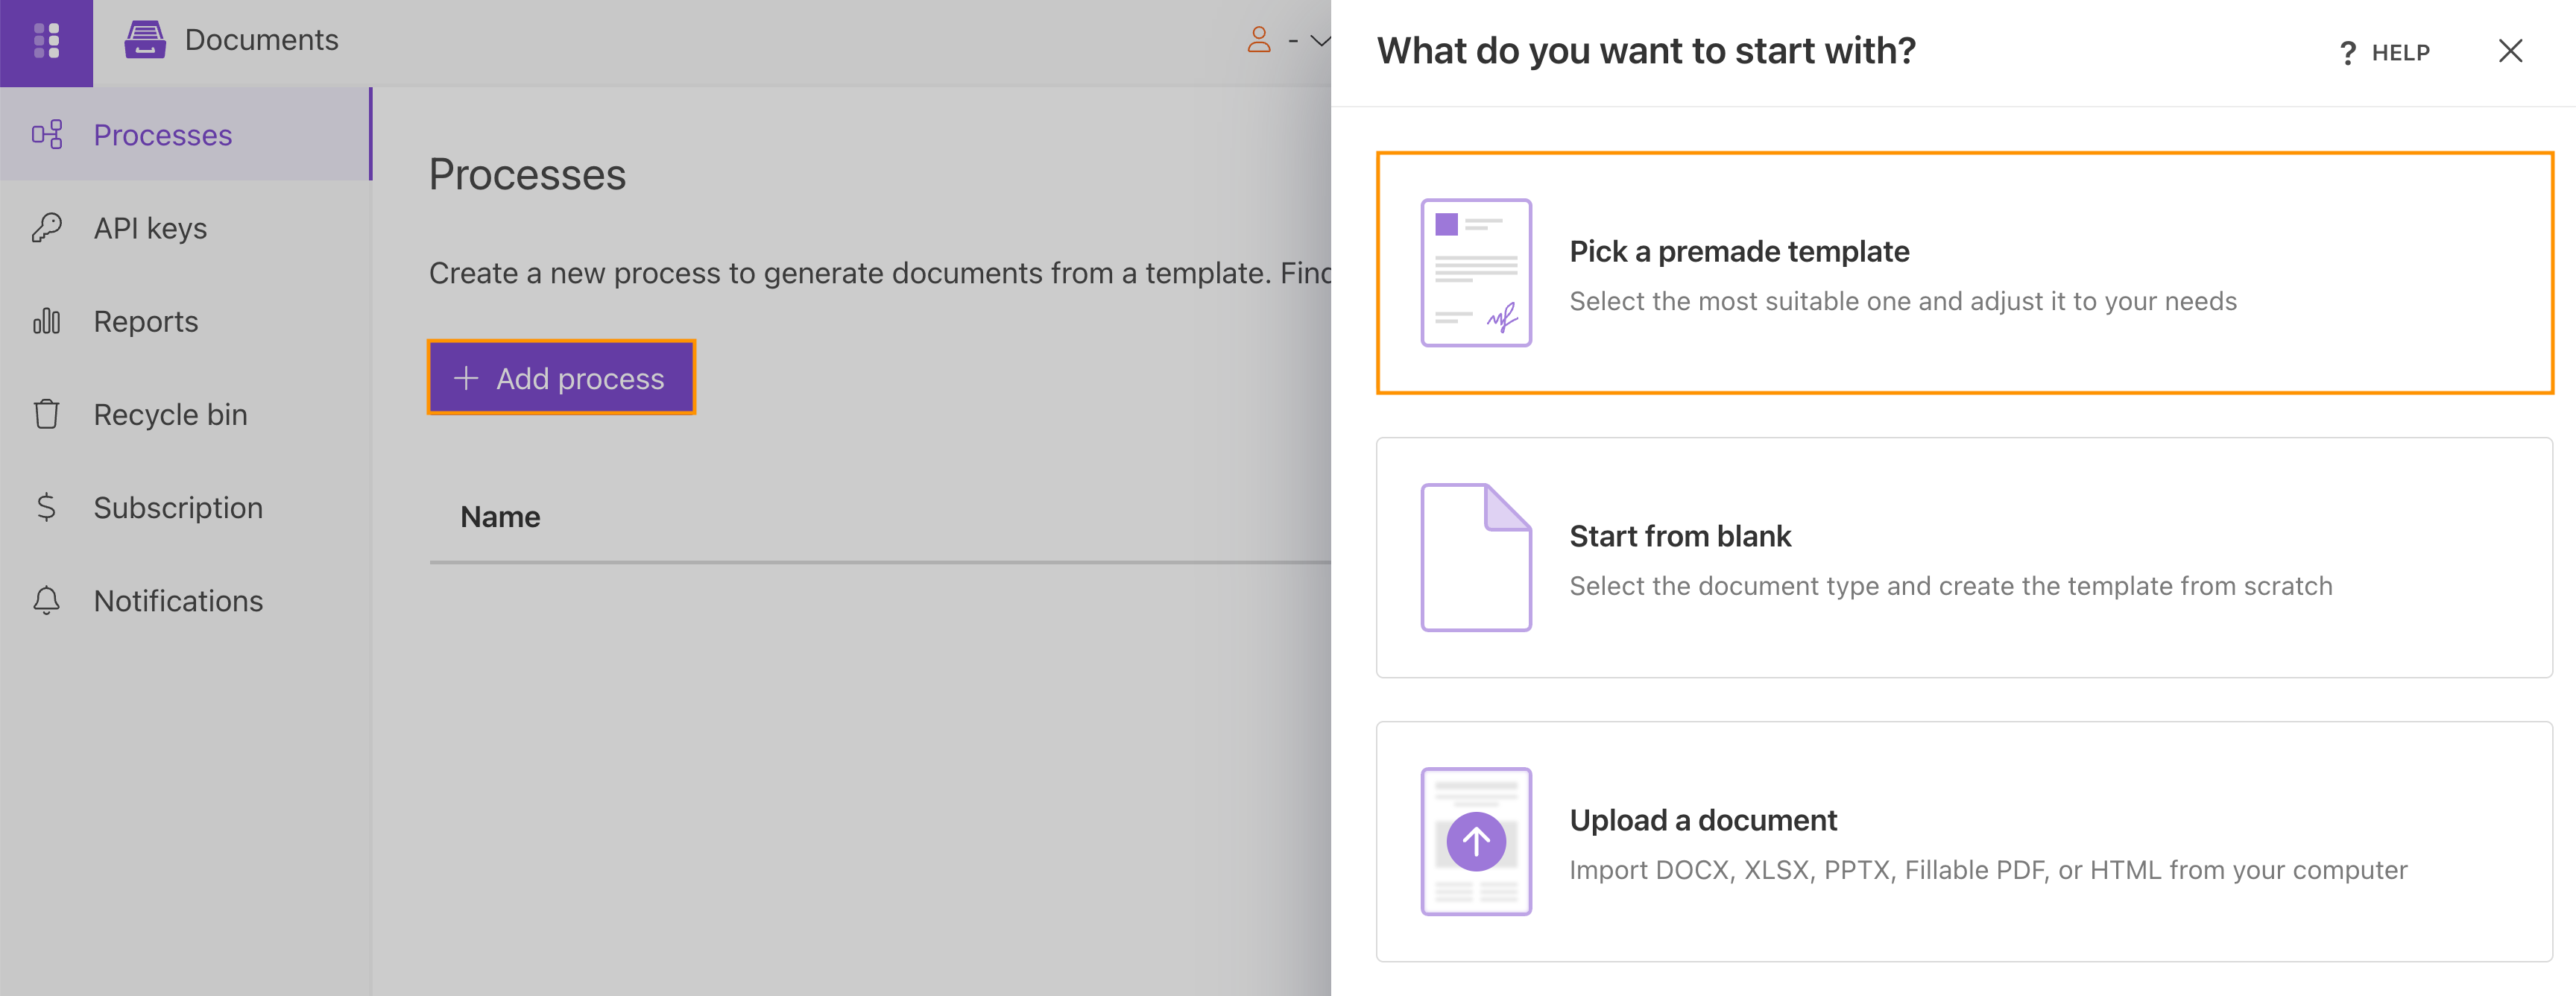Click the upload arrow document icon
2576x996 pixels.
(1476, 841)
